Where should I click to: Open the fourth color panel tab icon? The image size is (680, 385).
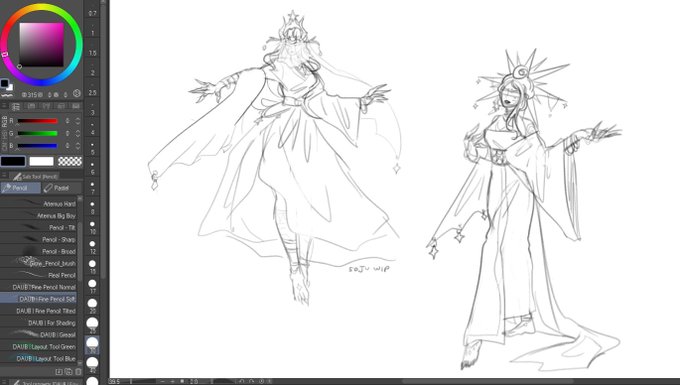coord(61,106)
